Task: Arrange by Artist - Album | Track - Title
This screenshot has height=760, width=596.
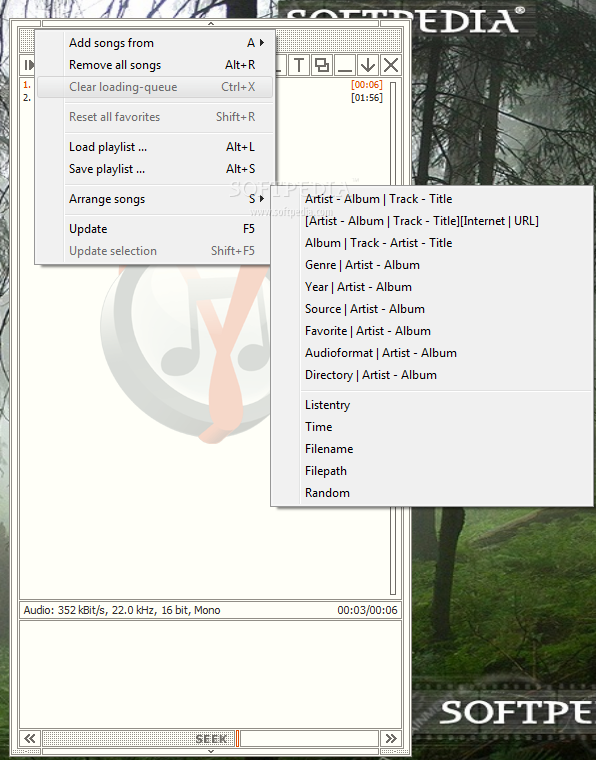Action: coord(432,199)
